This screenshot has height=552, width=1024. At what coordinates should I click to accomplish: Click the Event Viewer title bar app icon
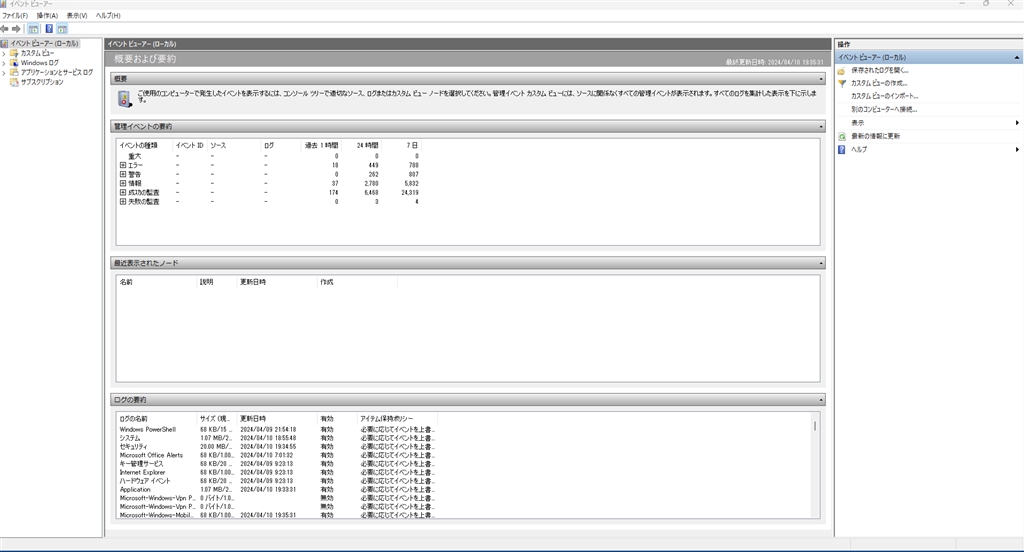pyautogui.click(x=4, y=4)
